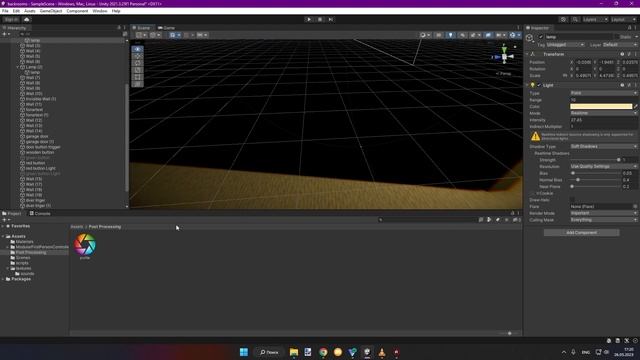Image resolution: width=640 pixels, height=360 pixels.
Task: Open the Render Mode 'Important' dropdown
Action: pos(604,213)
